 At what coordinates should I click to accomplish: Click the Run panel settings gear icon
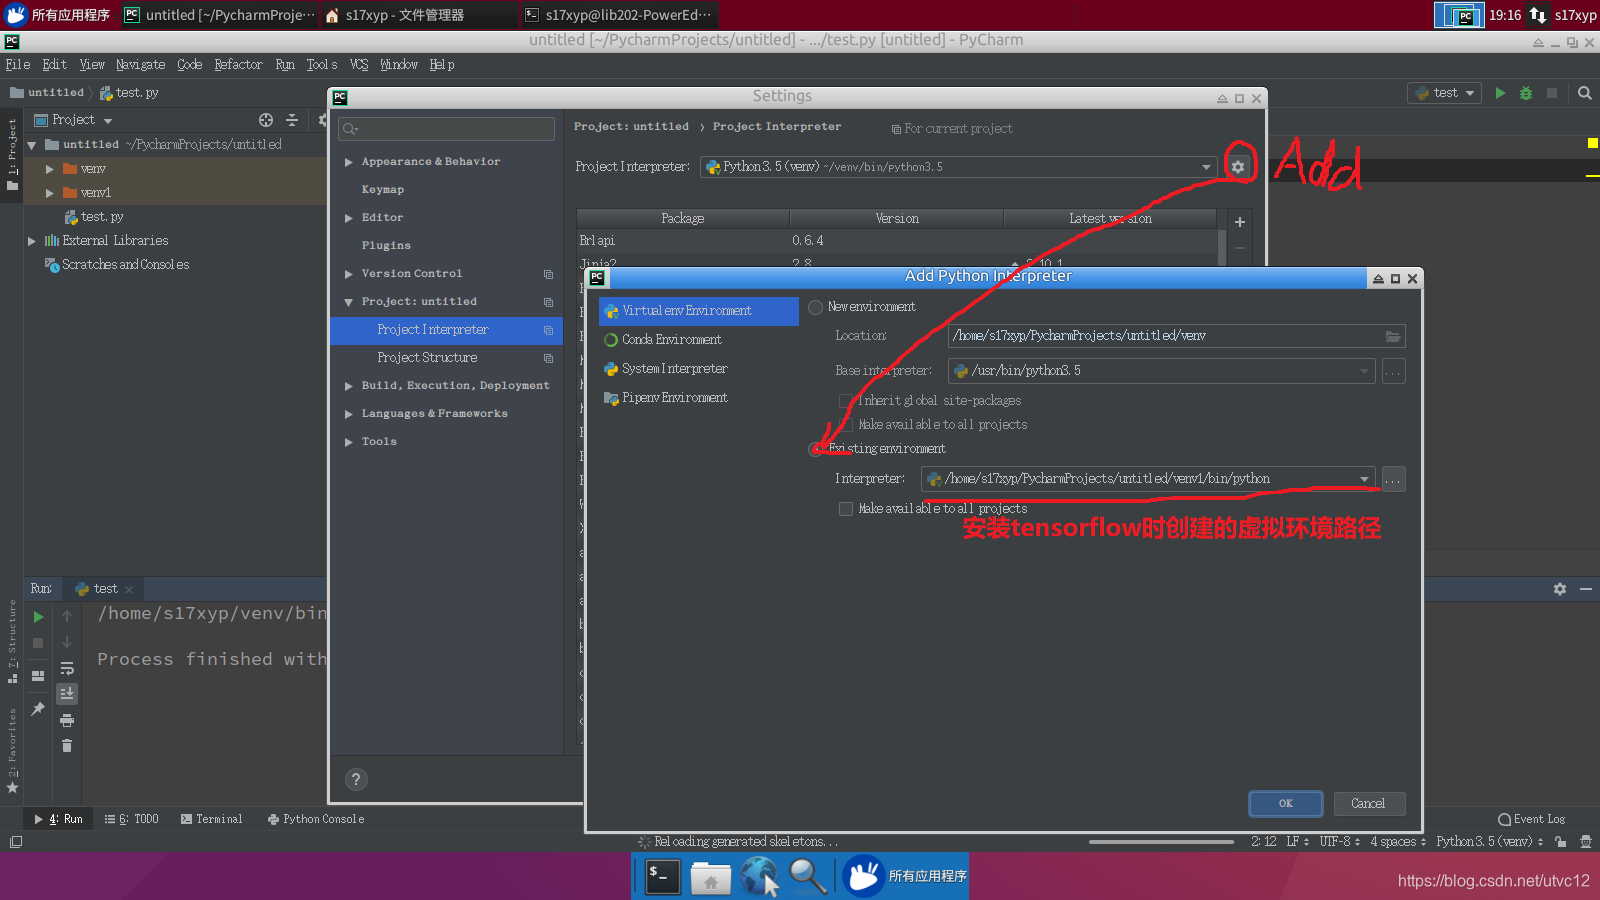[x=1560, y=589]
